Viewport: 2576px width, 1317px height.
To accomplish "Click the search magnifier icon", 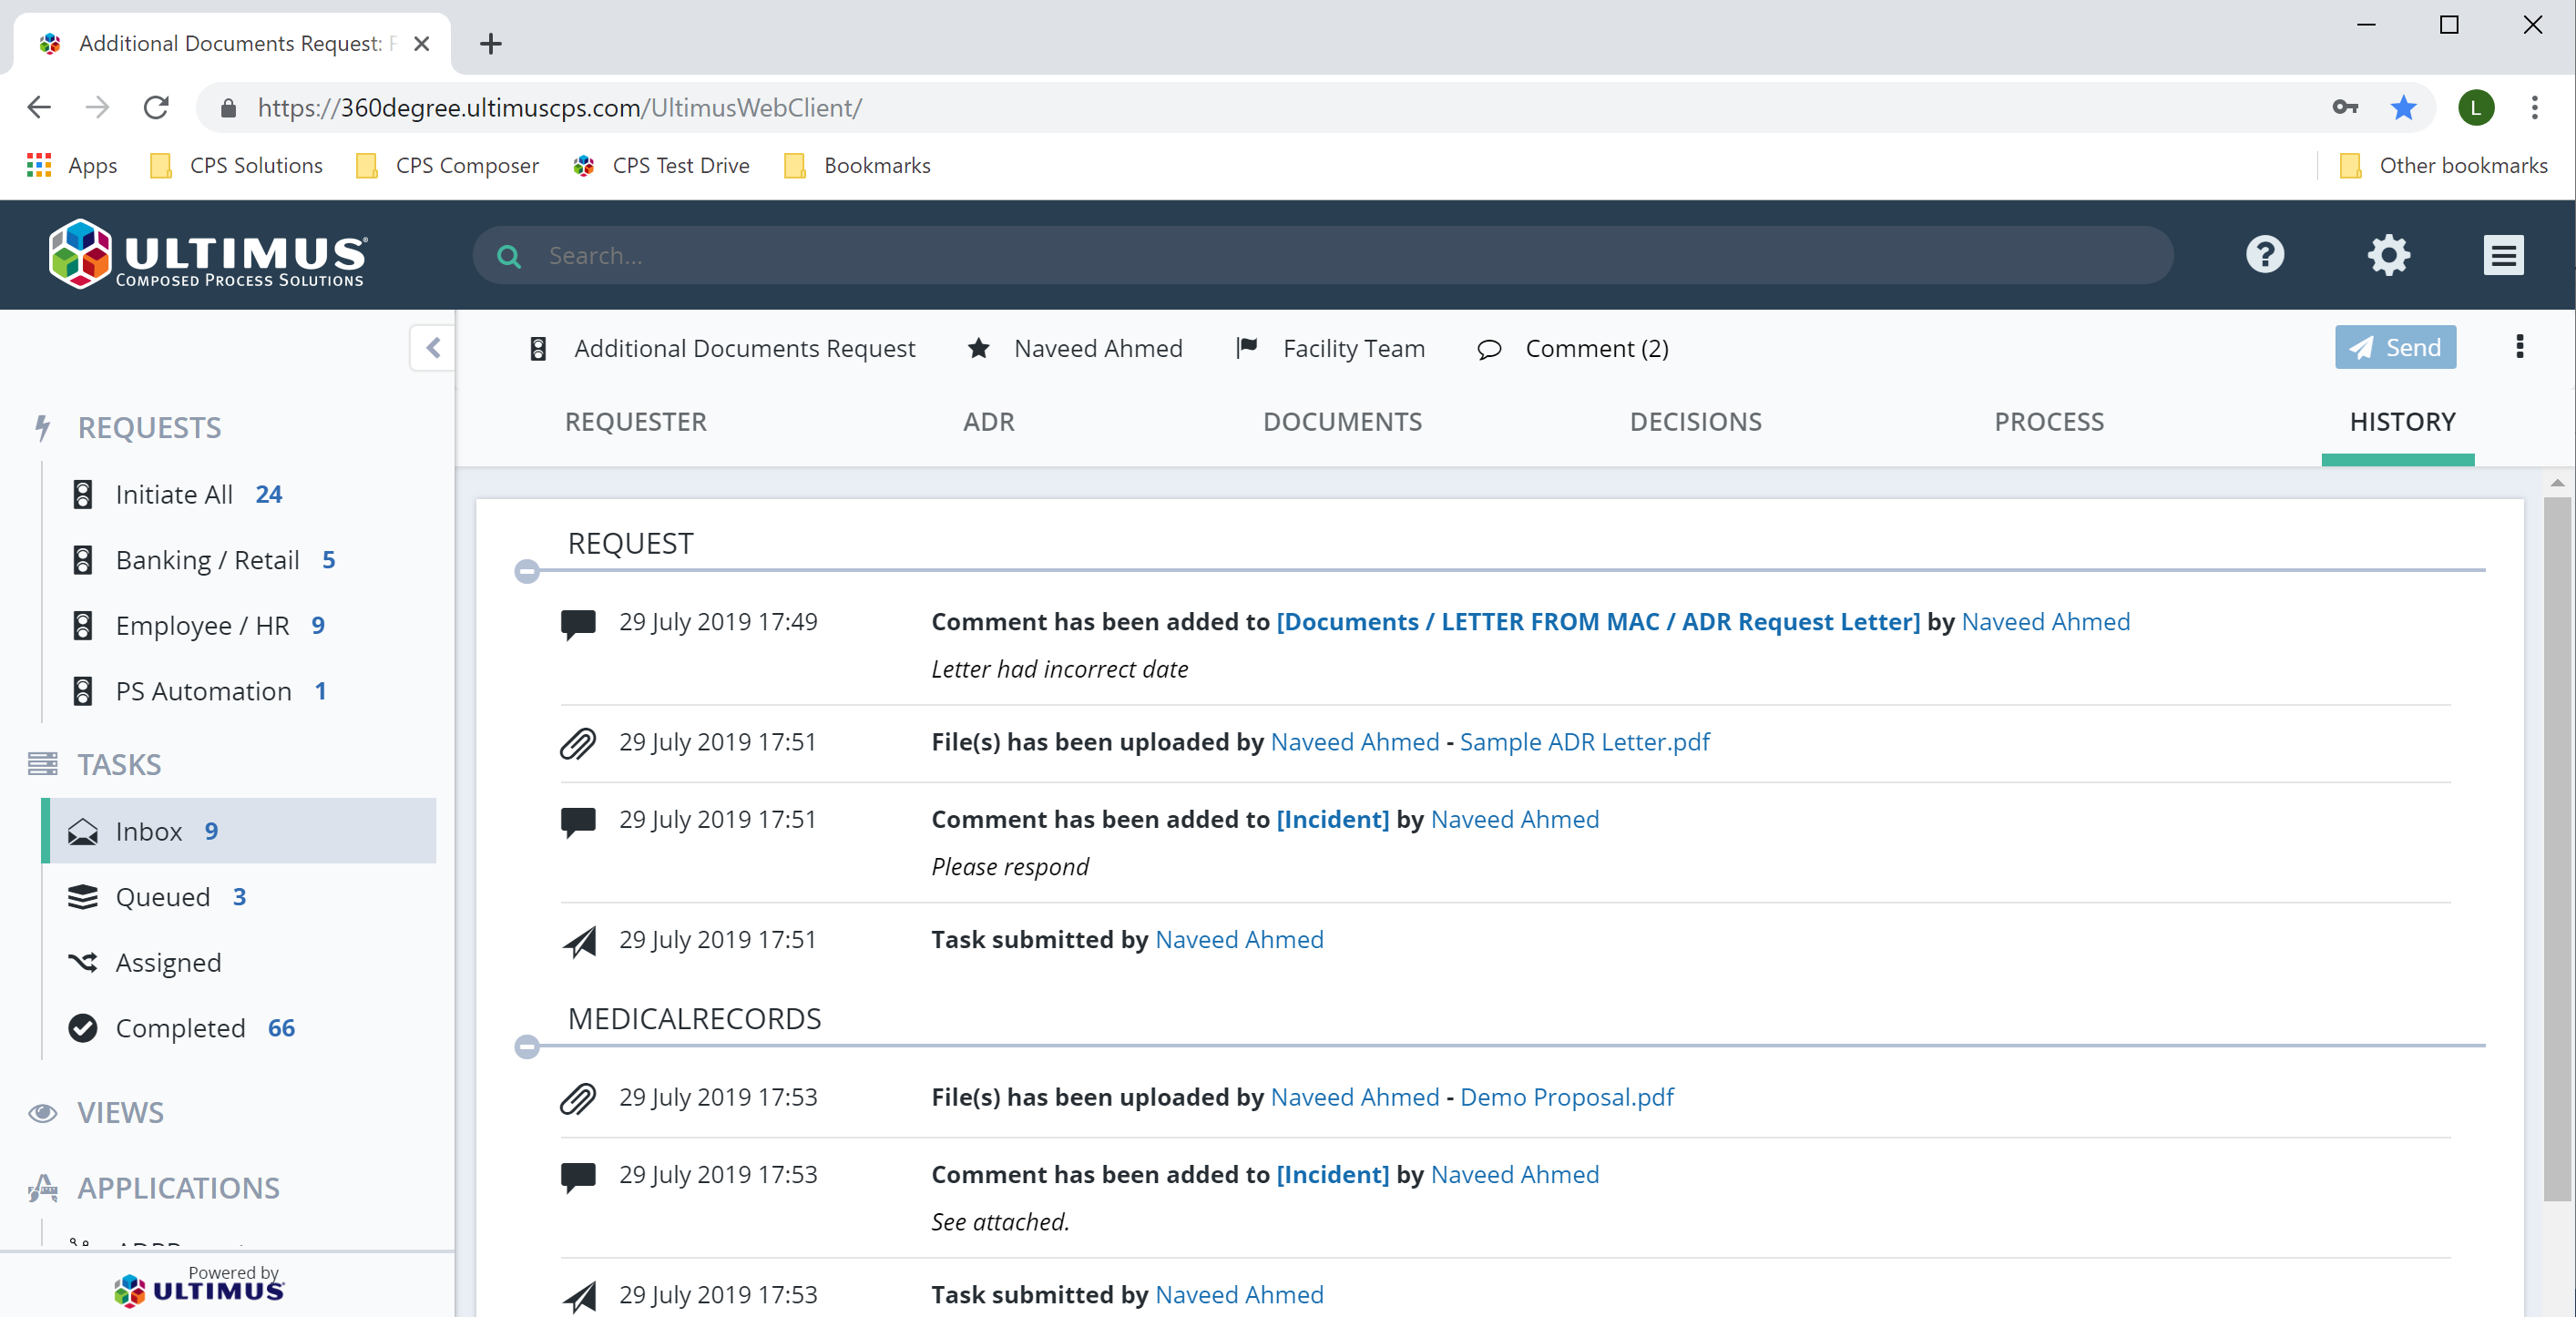I will click(509, 256).
